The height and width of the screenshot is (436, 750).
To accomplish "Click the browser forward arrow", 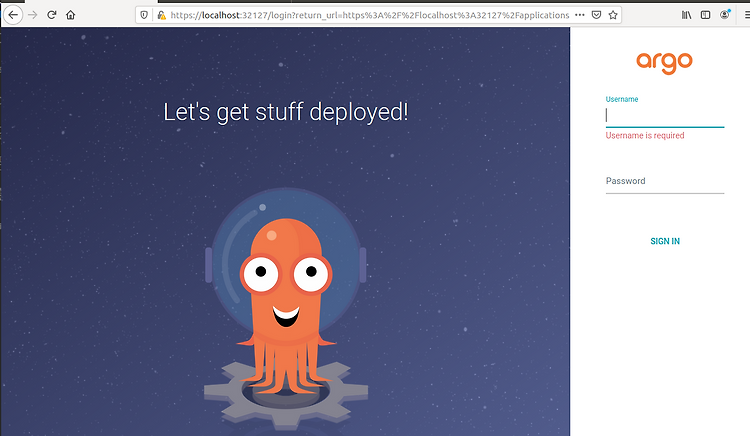I will click(x=33, y=15).
